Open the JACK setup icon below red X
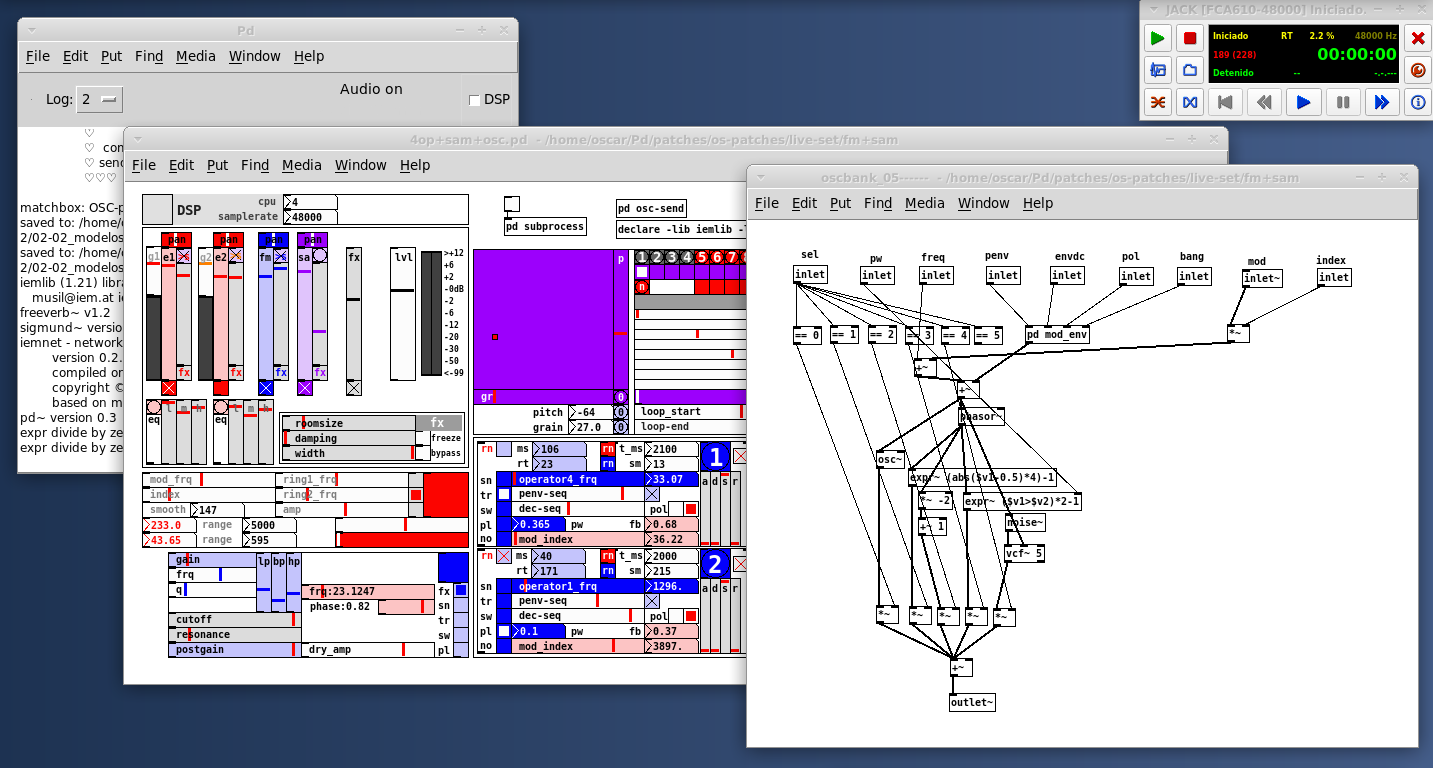 [x=1417, y=70]
